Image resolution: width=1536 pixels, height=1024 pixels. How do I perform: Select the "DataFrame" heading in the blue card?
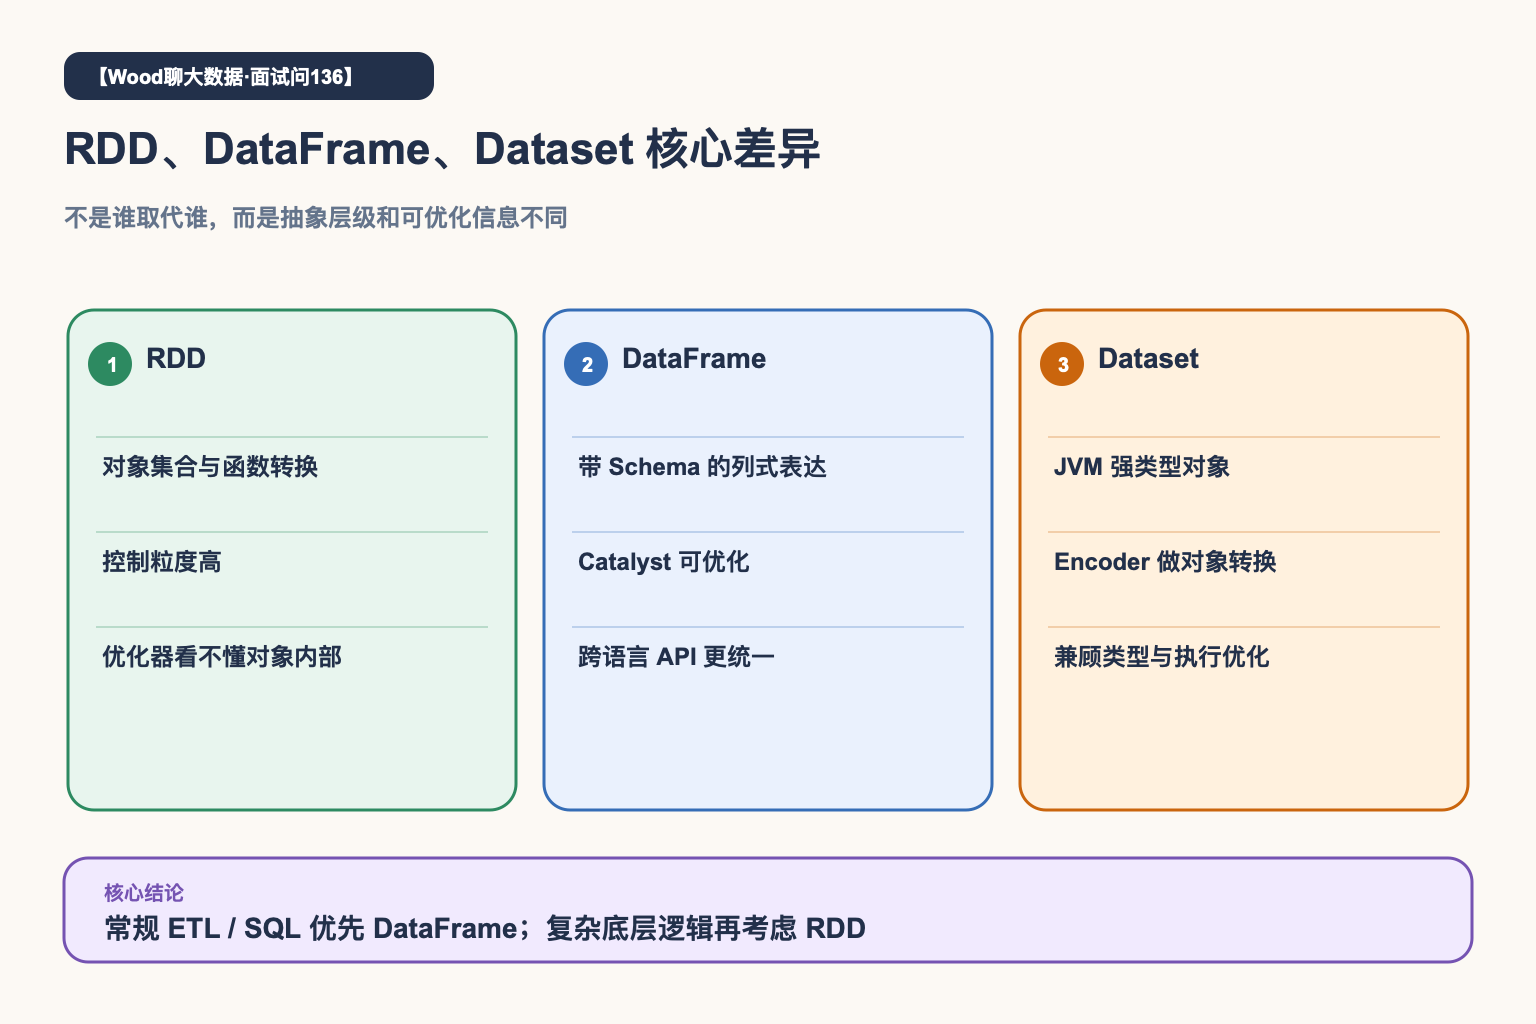pyautogui.click(x=694, y=359)
